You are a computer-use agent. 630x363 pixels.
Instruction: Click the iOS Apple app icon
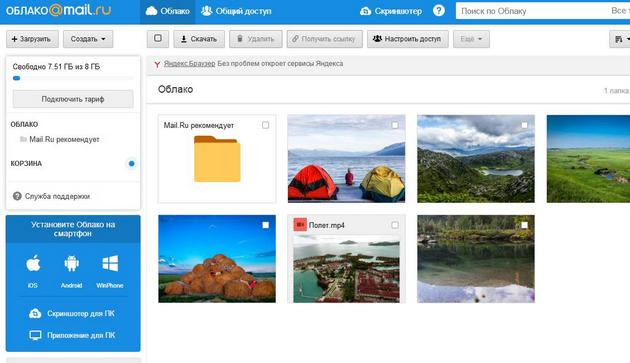coord(33,264)
